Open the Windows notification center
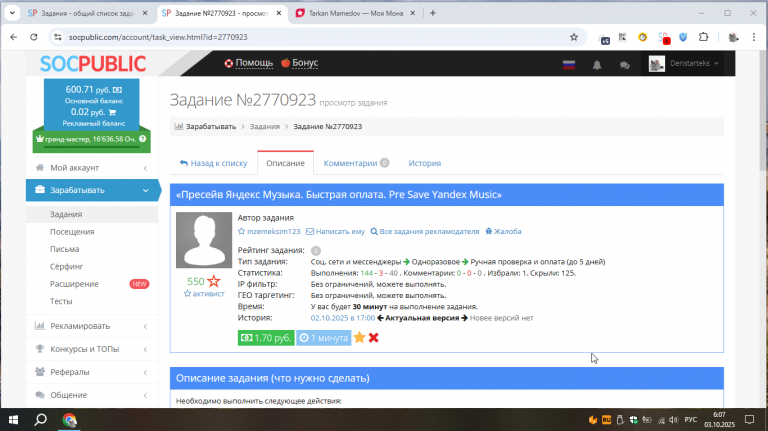Image resolution: width=768 pixels, height=431 pixels. (749, 420)
